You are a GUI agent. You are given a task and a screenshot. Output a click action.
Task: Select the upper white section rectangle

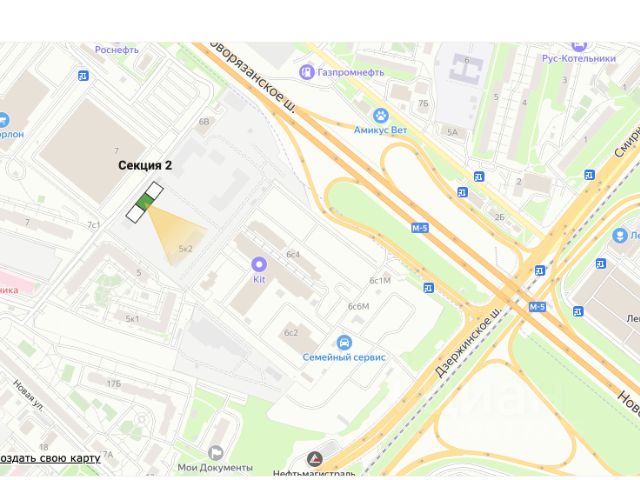point(155,190)
